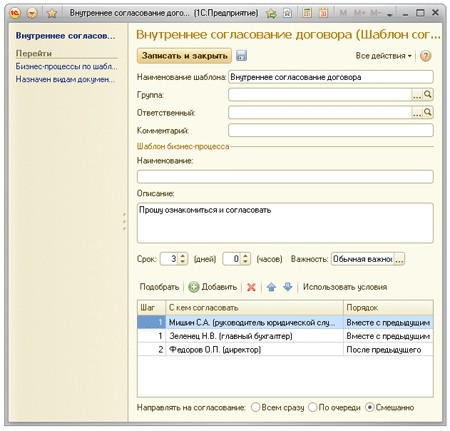Viewport: 450px width, 431px height.
Task: Click magnifier icon in Группа field
Action: pyautogui.click(x=428, y=95)
